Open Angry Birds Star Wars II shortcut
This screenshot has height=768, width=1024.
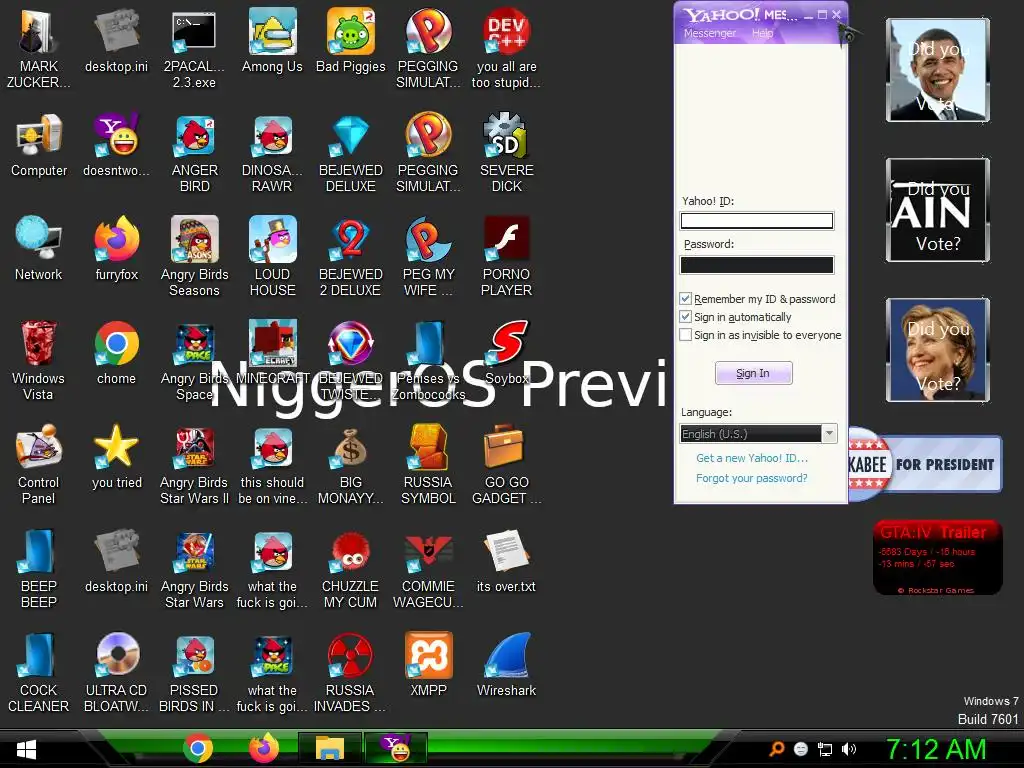[195, 464]
